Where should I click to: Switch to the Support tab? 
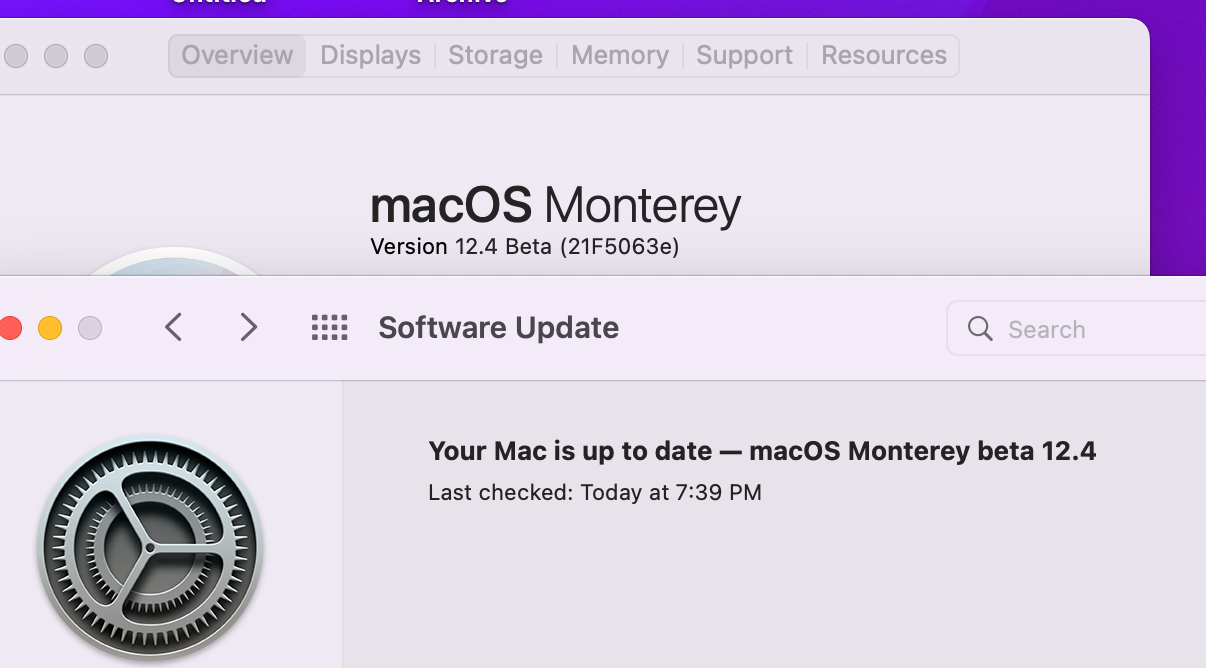(744, 56)
